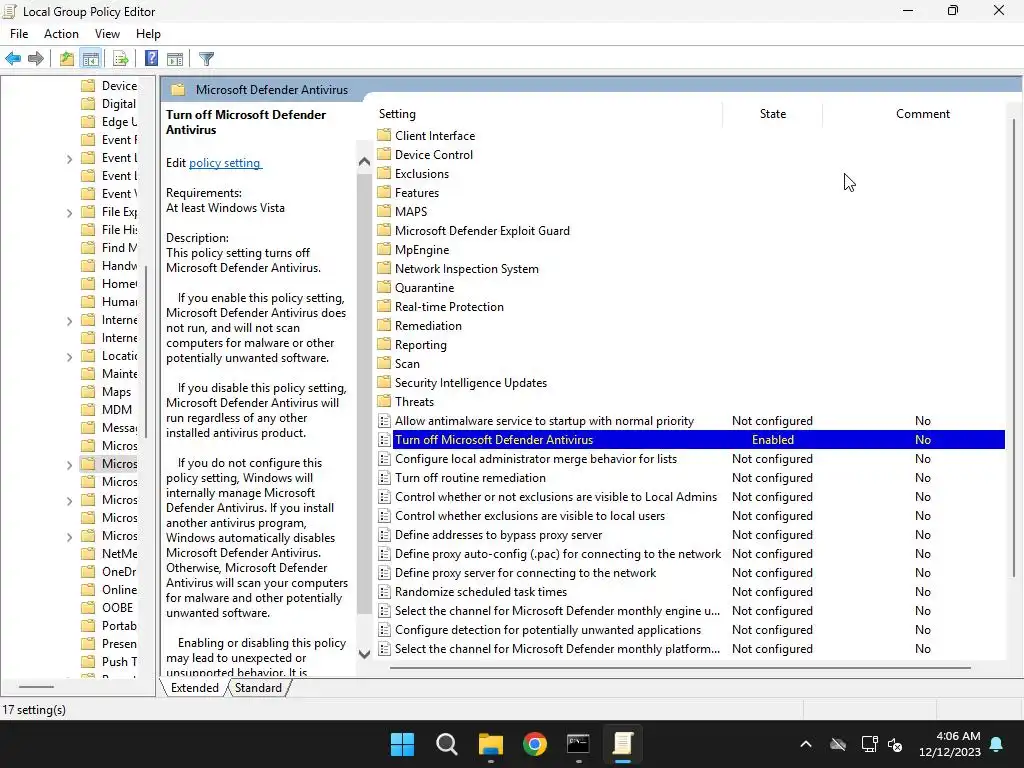The height and width of the screenshot is (768, 1024).
Task: Click the Back arrow toolbar icon
Action: 13,59
